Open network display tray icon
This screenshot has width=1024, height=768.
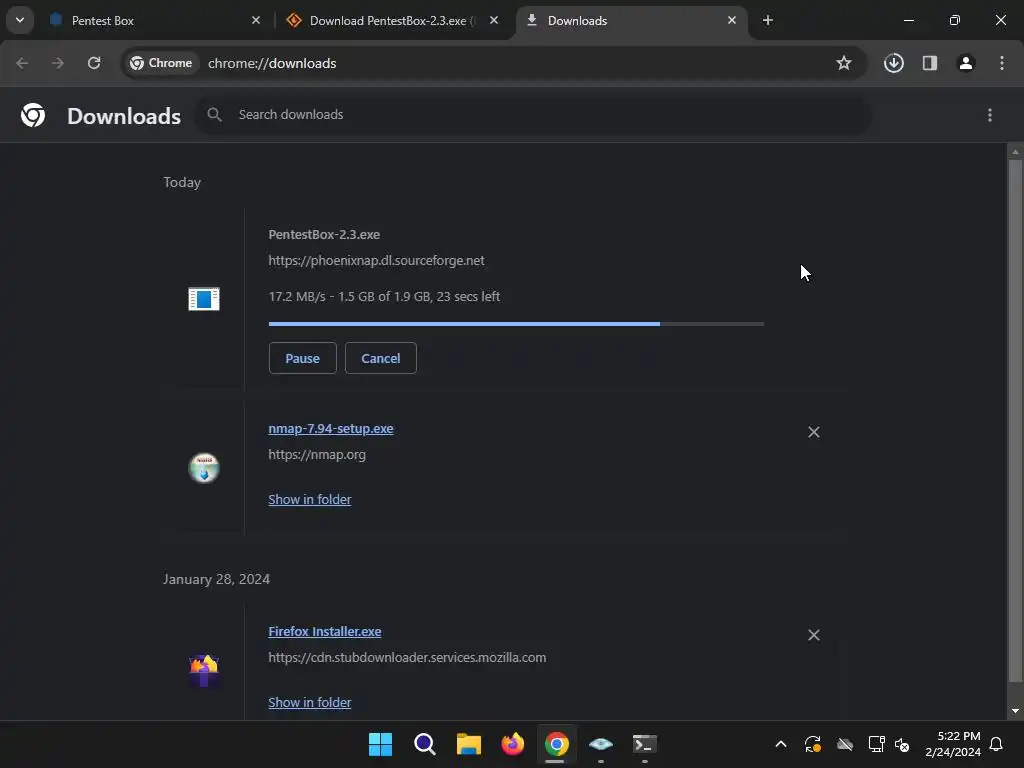coord(876,744)
